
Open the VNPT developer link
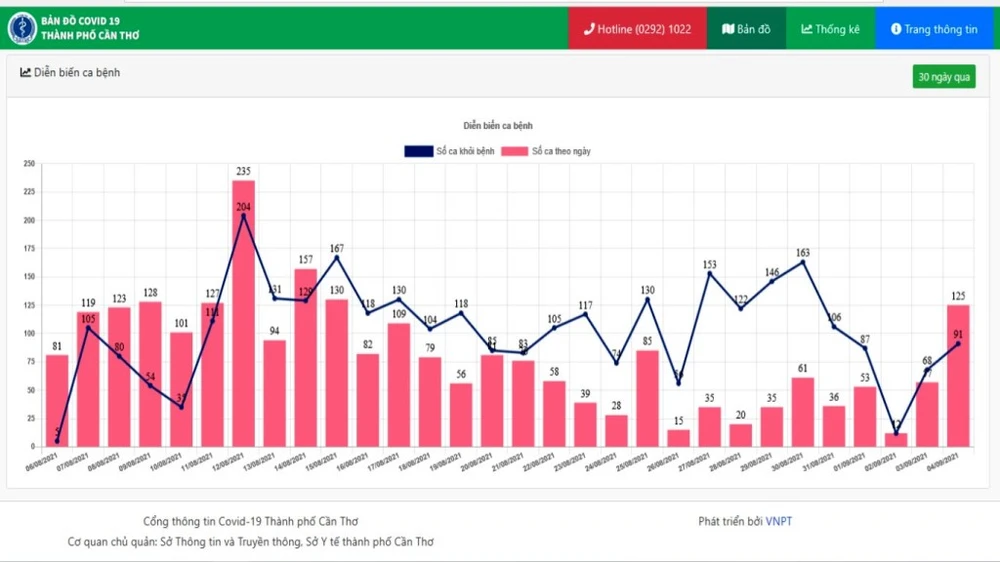779,521
